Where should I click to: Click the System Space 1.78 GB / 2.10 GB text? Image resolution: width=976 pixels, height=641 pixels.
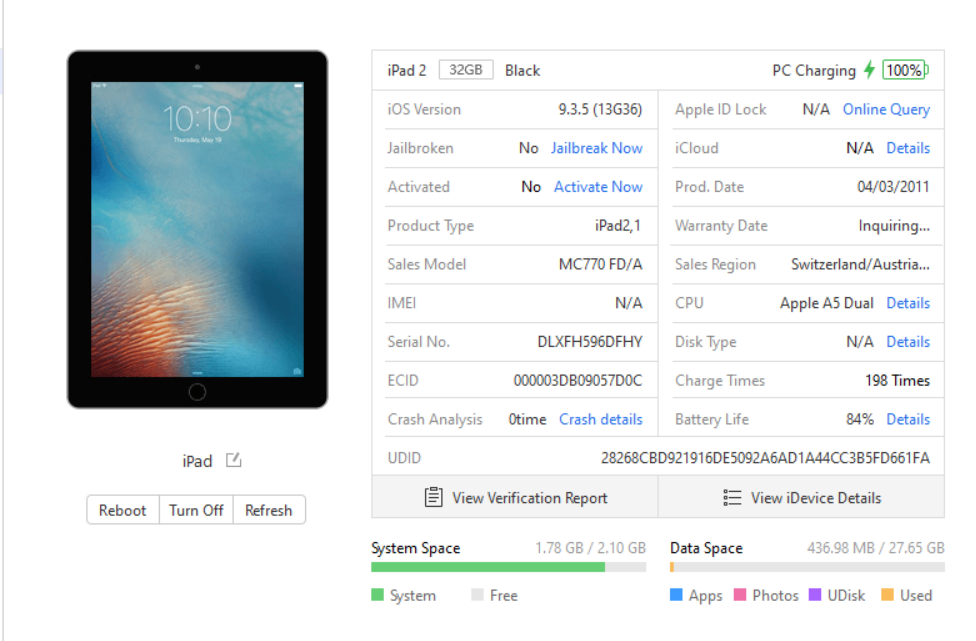tap(590, 548)
